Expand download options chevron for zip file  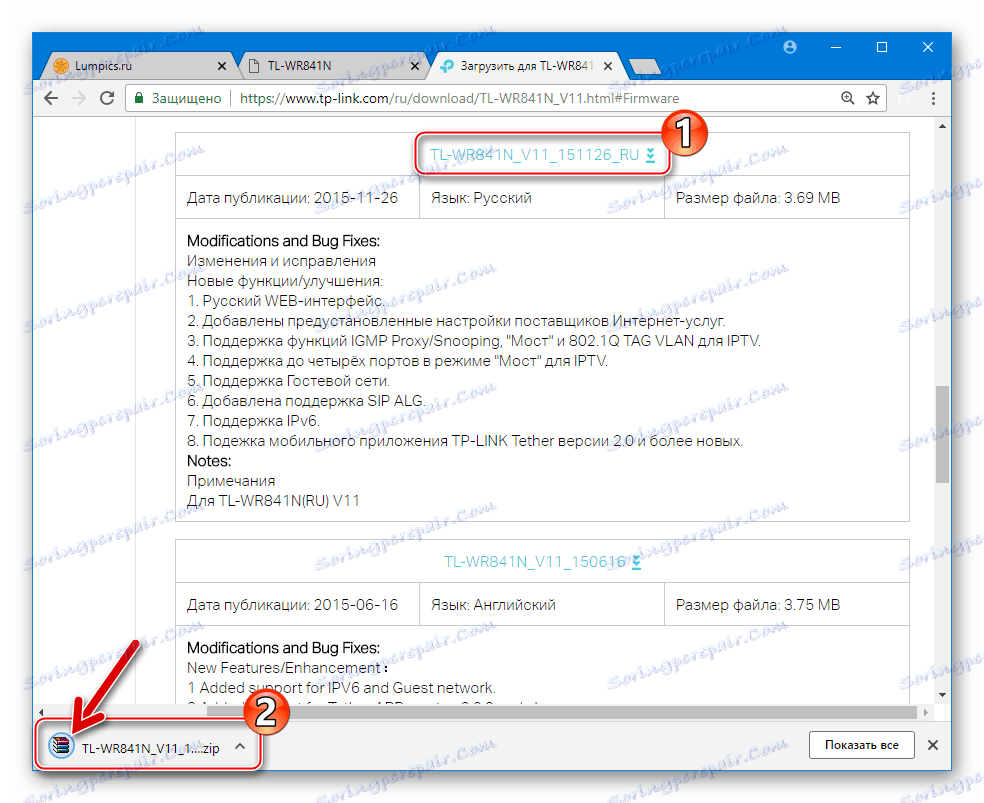point(240,747)
